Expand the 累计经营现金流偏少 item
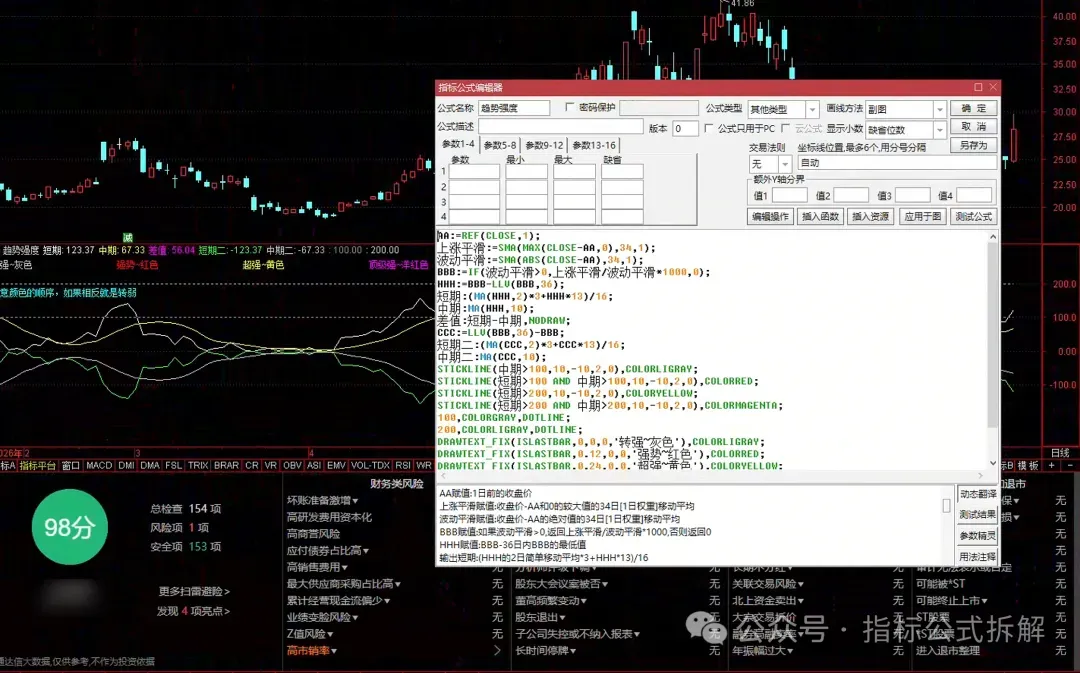This screenshot has height=673, width=1080. pos(339,601)
